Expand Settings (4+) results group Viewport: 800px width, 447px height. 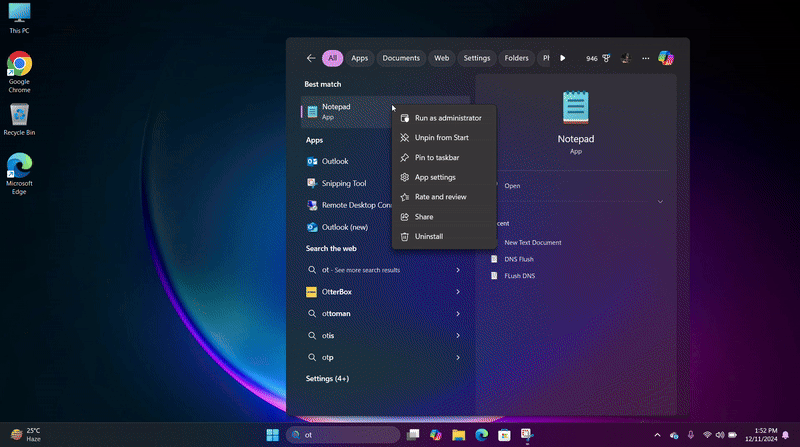click(x=327, y=379)
